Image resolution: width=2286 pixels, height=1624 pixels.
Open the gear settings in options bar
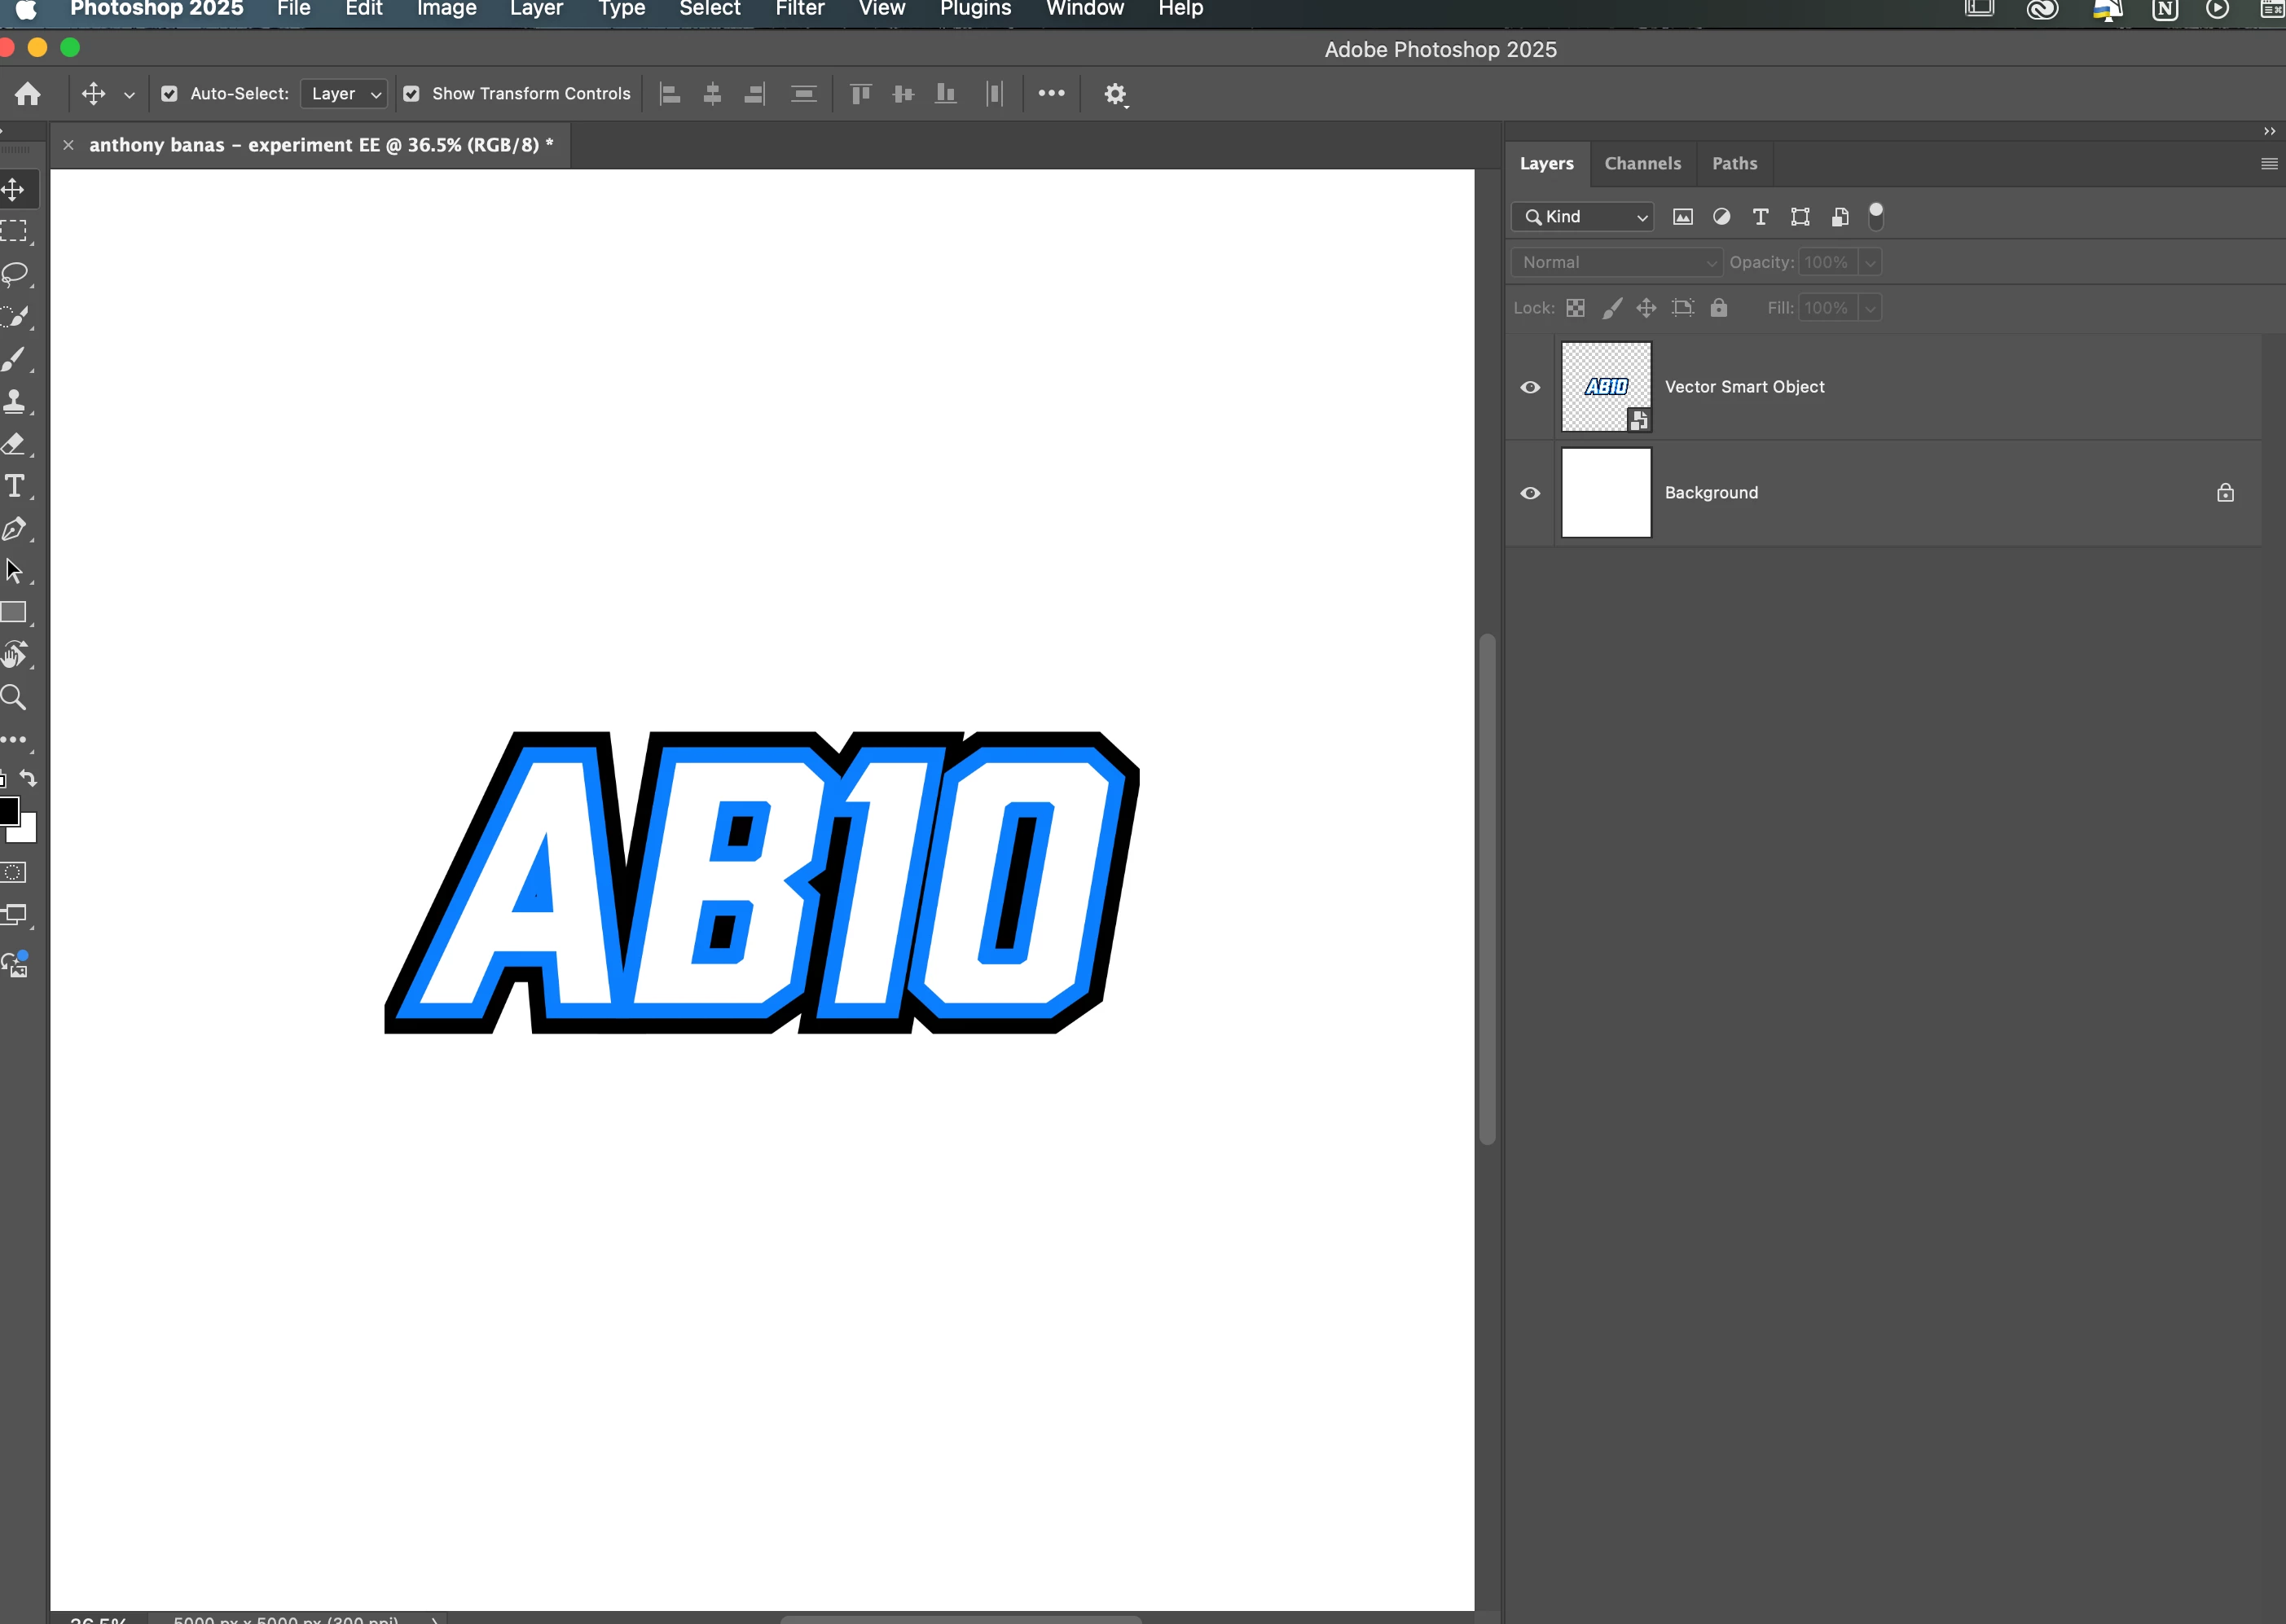pos(1115,94)
